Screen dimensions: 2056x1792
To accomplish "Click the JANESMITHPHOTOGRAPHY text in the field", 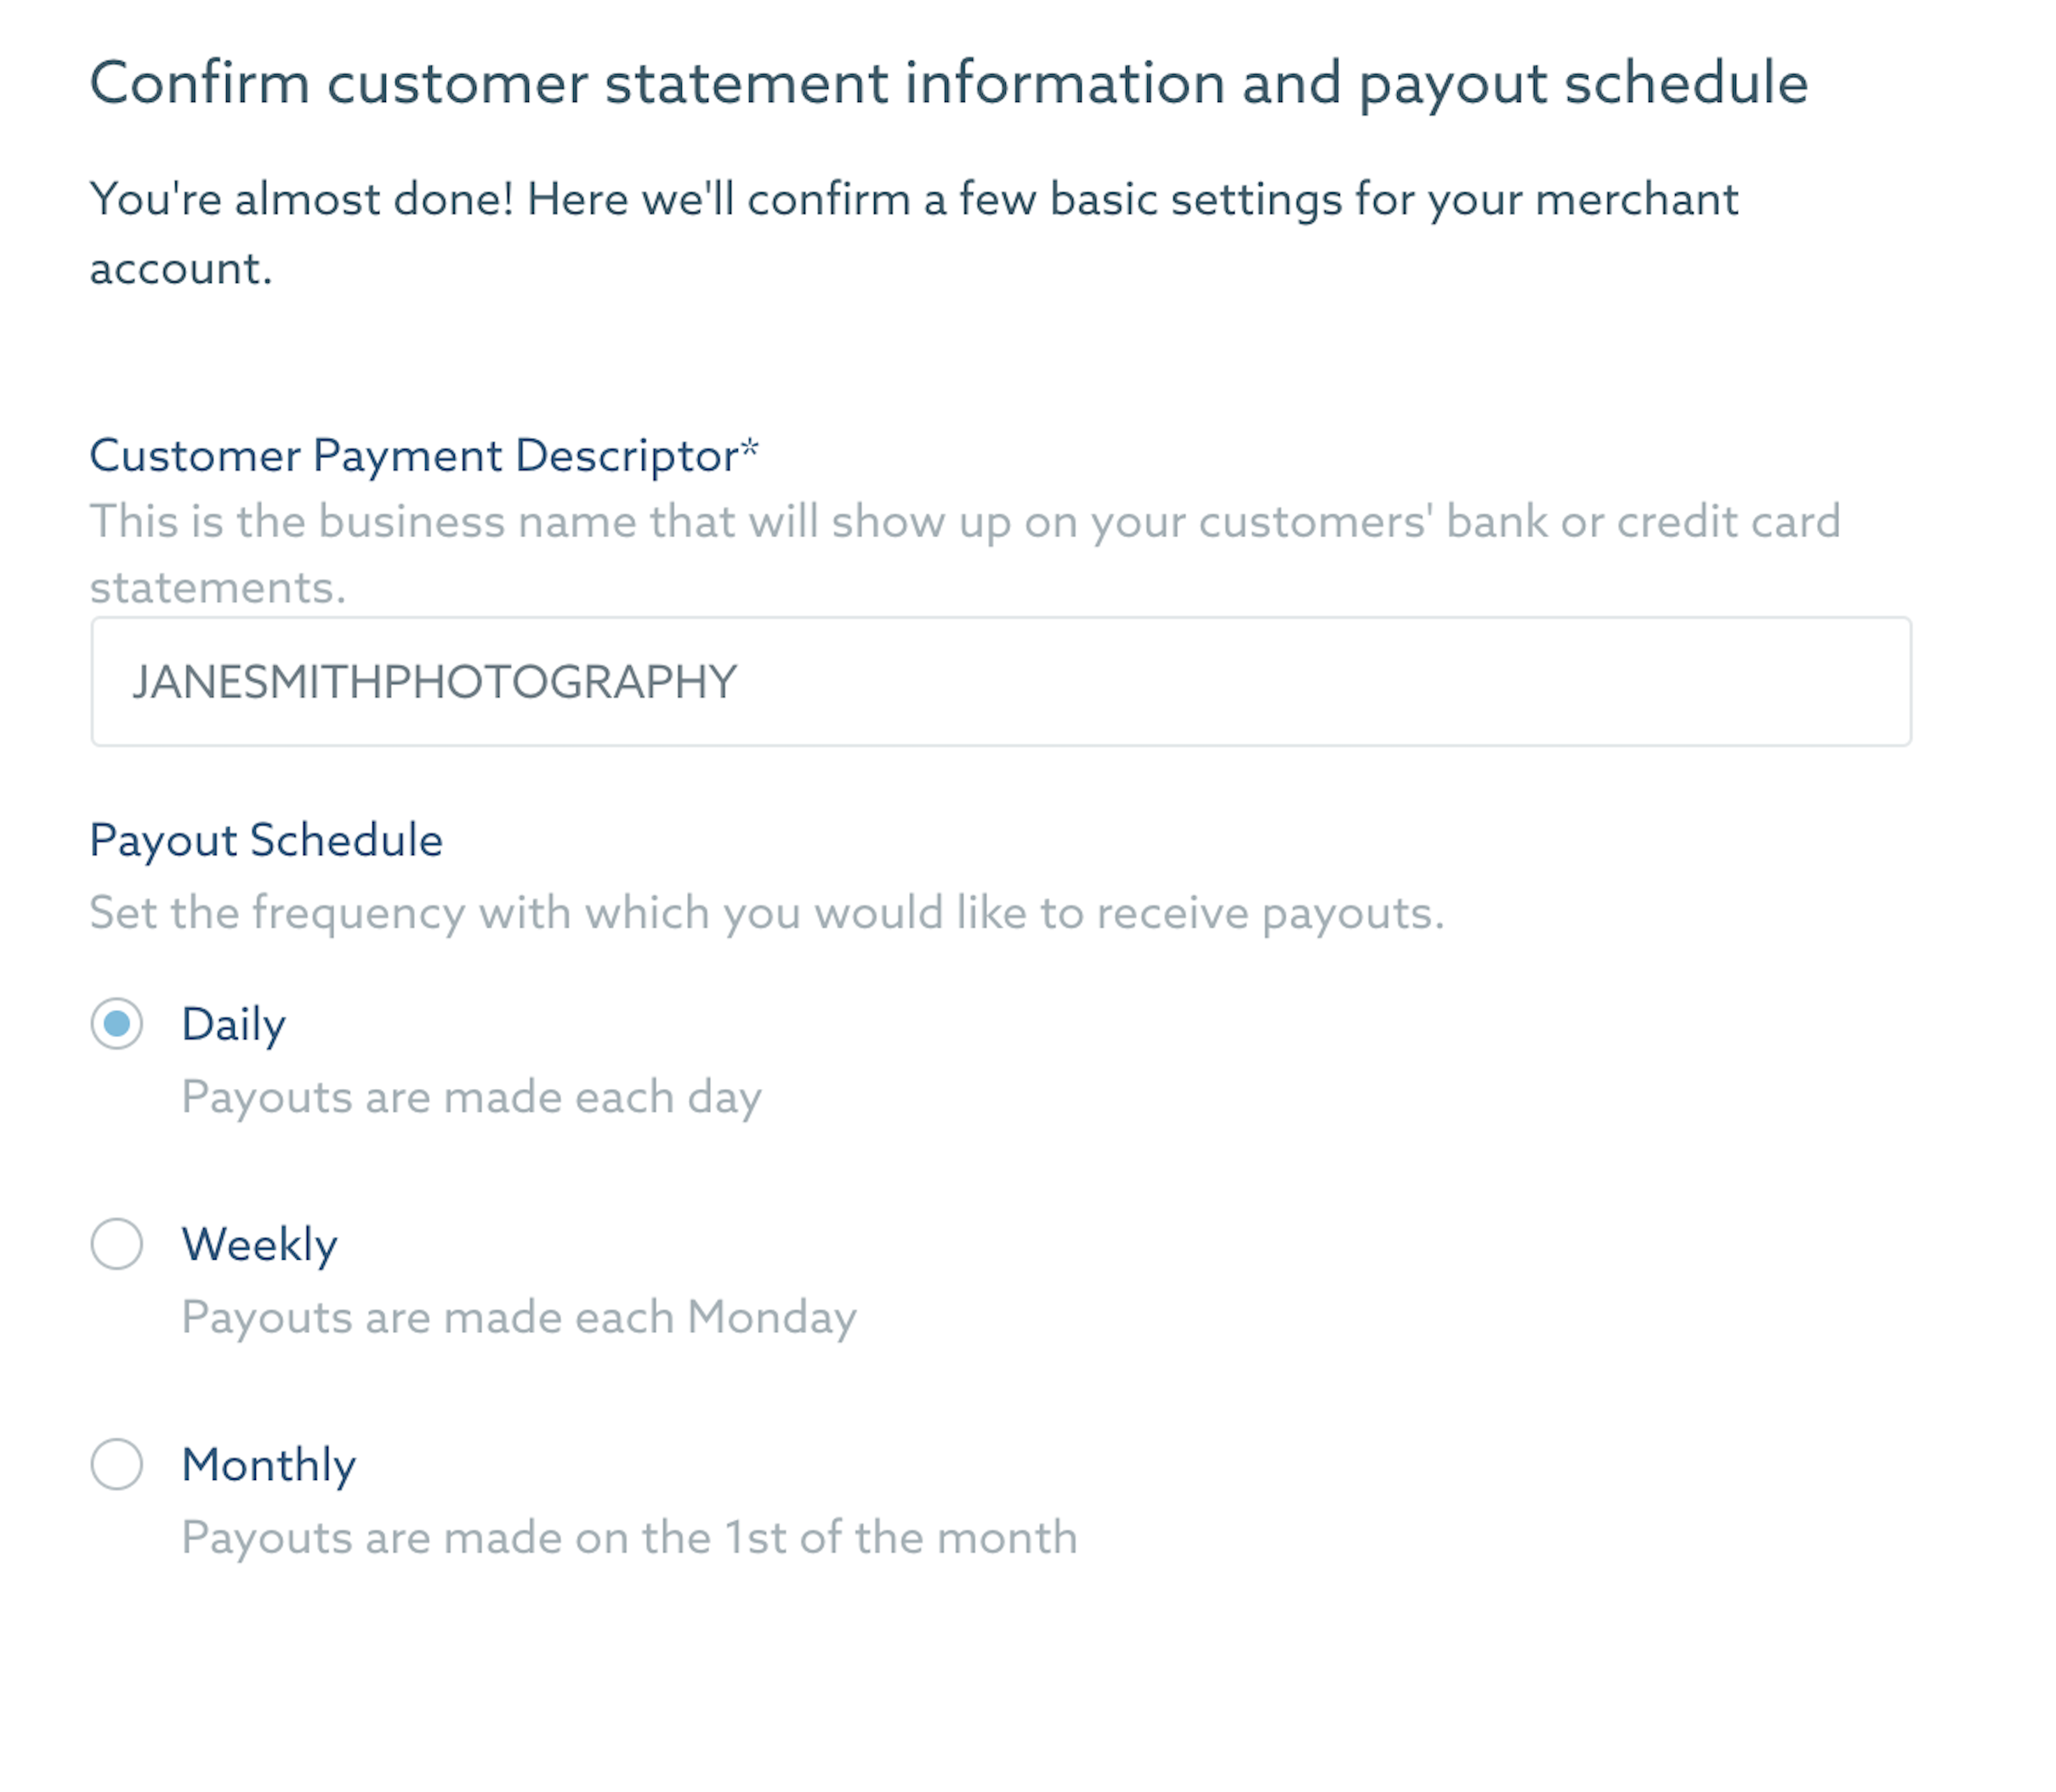I will point(435,682).
